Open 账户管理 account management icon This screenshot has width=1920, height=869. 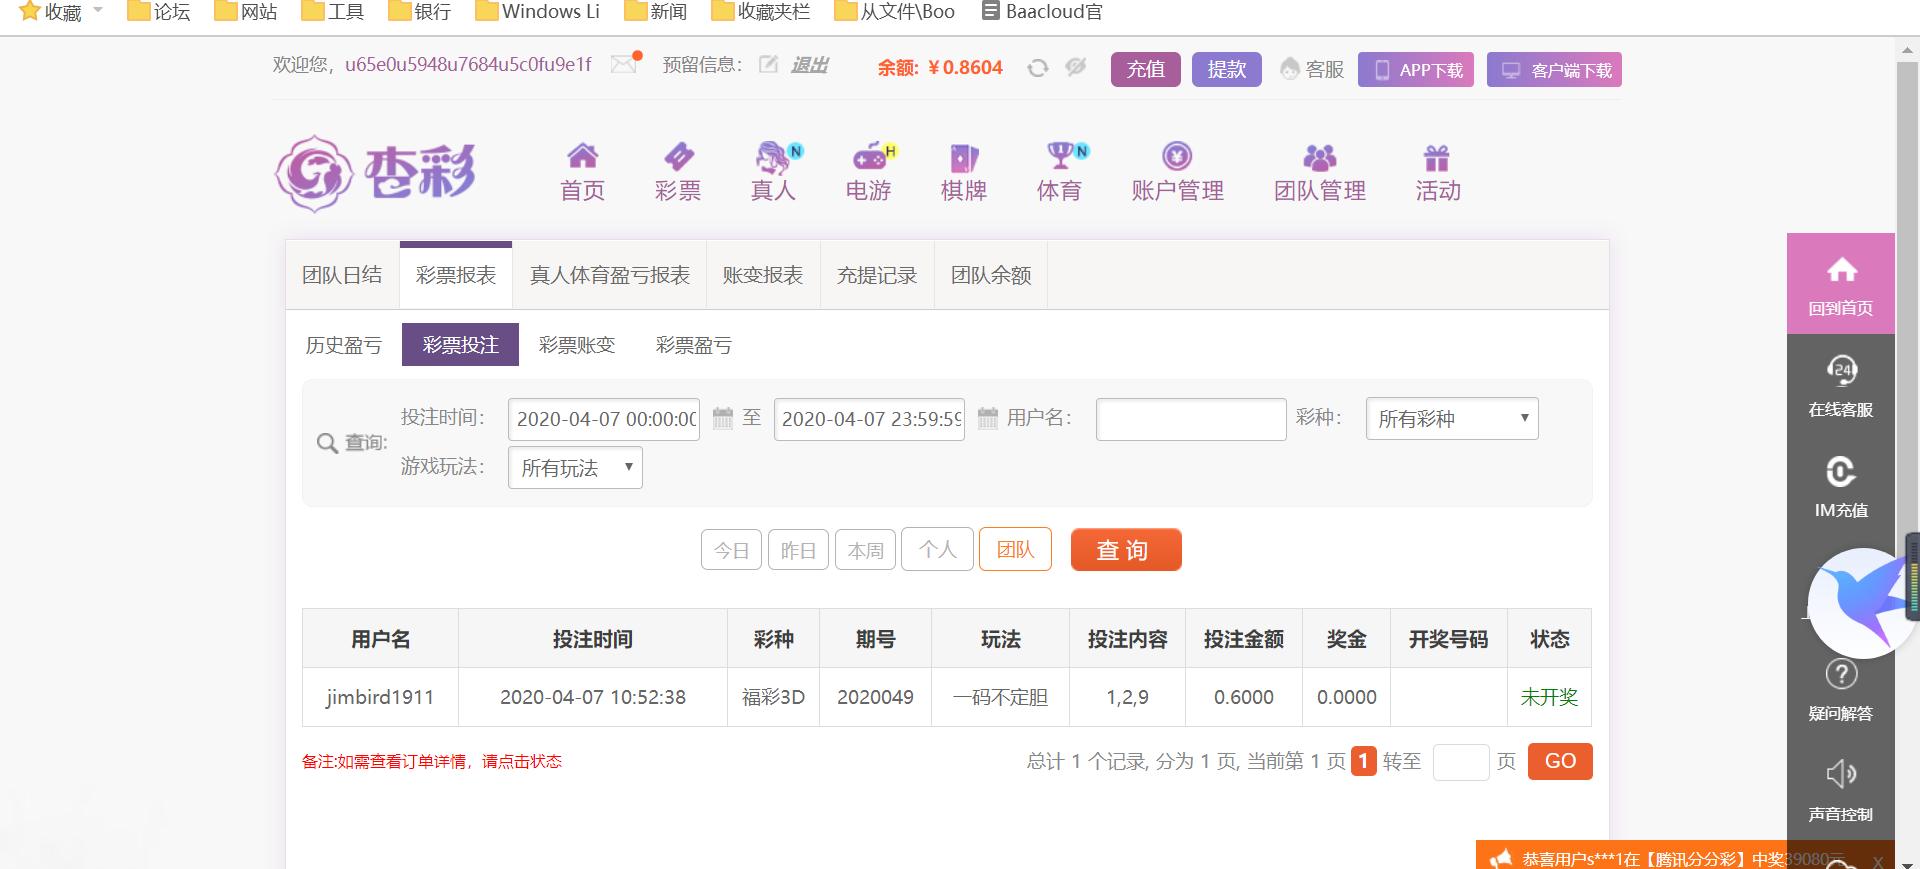(1177, 156)
